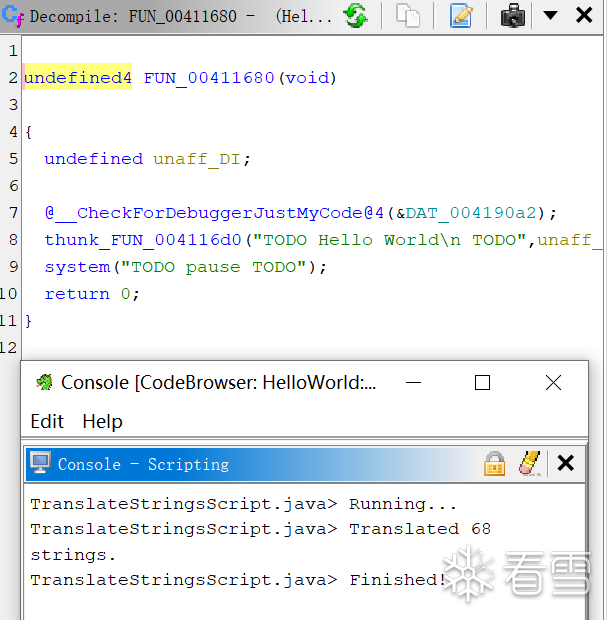Click the Decompile C function icon
Image resolution: width=607 pixels, height=620 pixels.
(x=12, y=16)
